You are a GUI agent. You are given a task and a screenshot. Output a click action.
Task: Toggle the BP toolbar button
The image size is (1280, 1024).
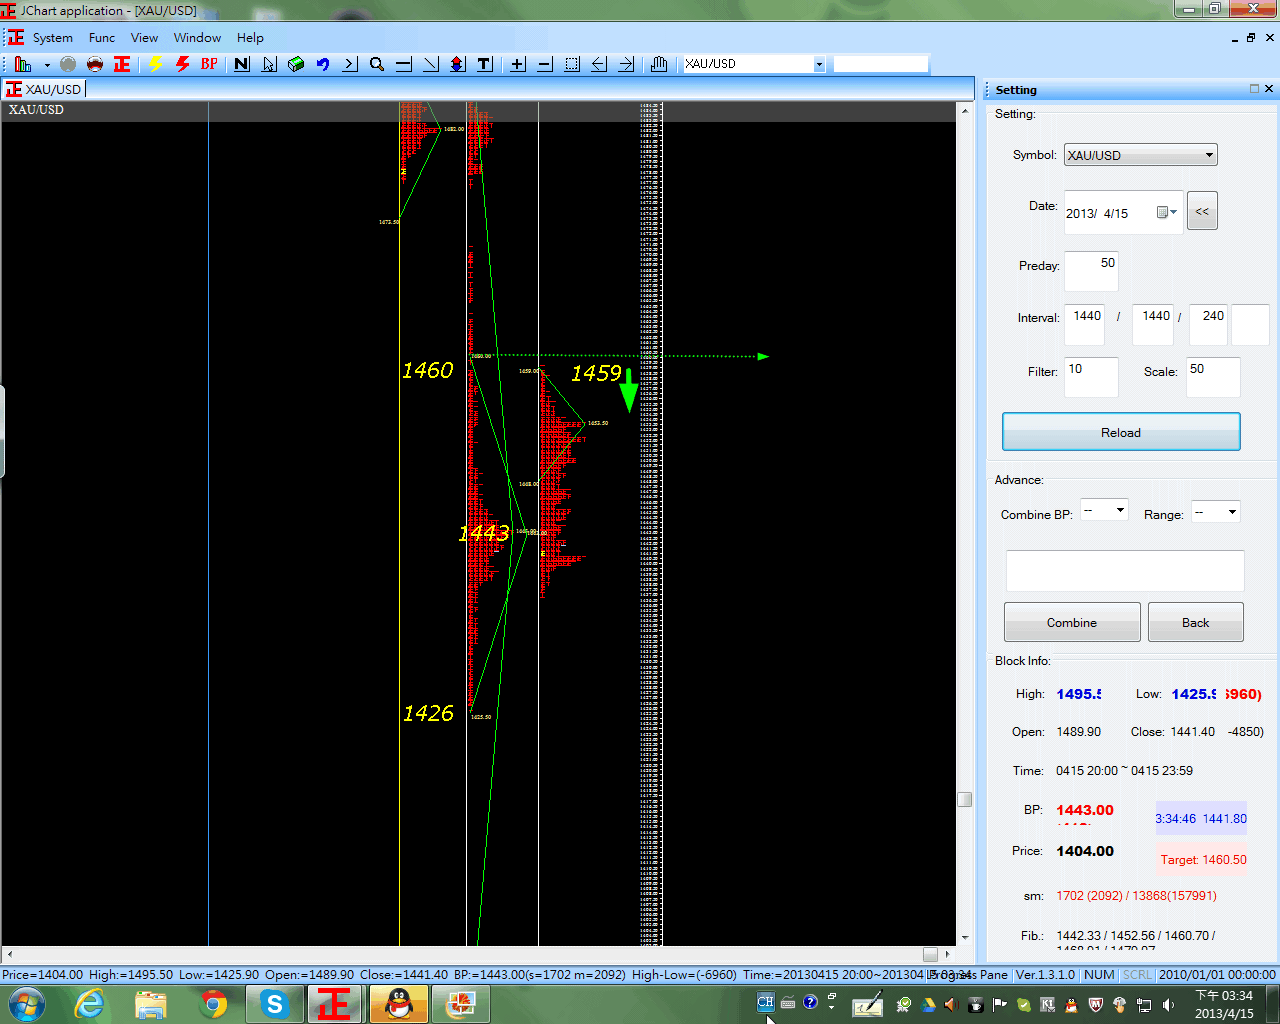tap(209, 64)
